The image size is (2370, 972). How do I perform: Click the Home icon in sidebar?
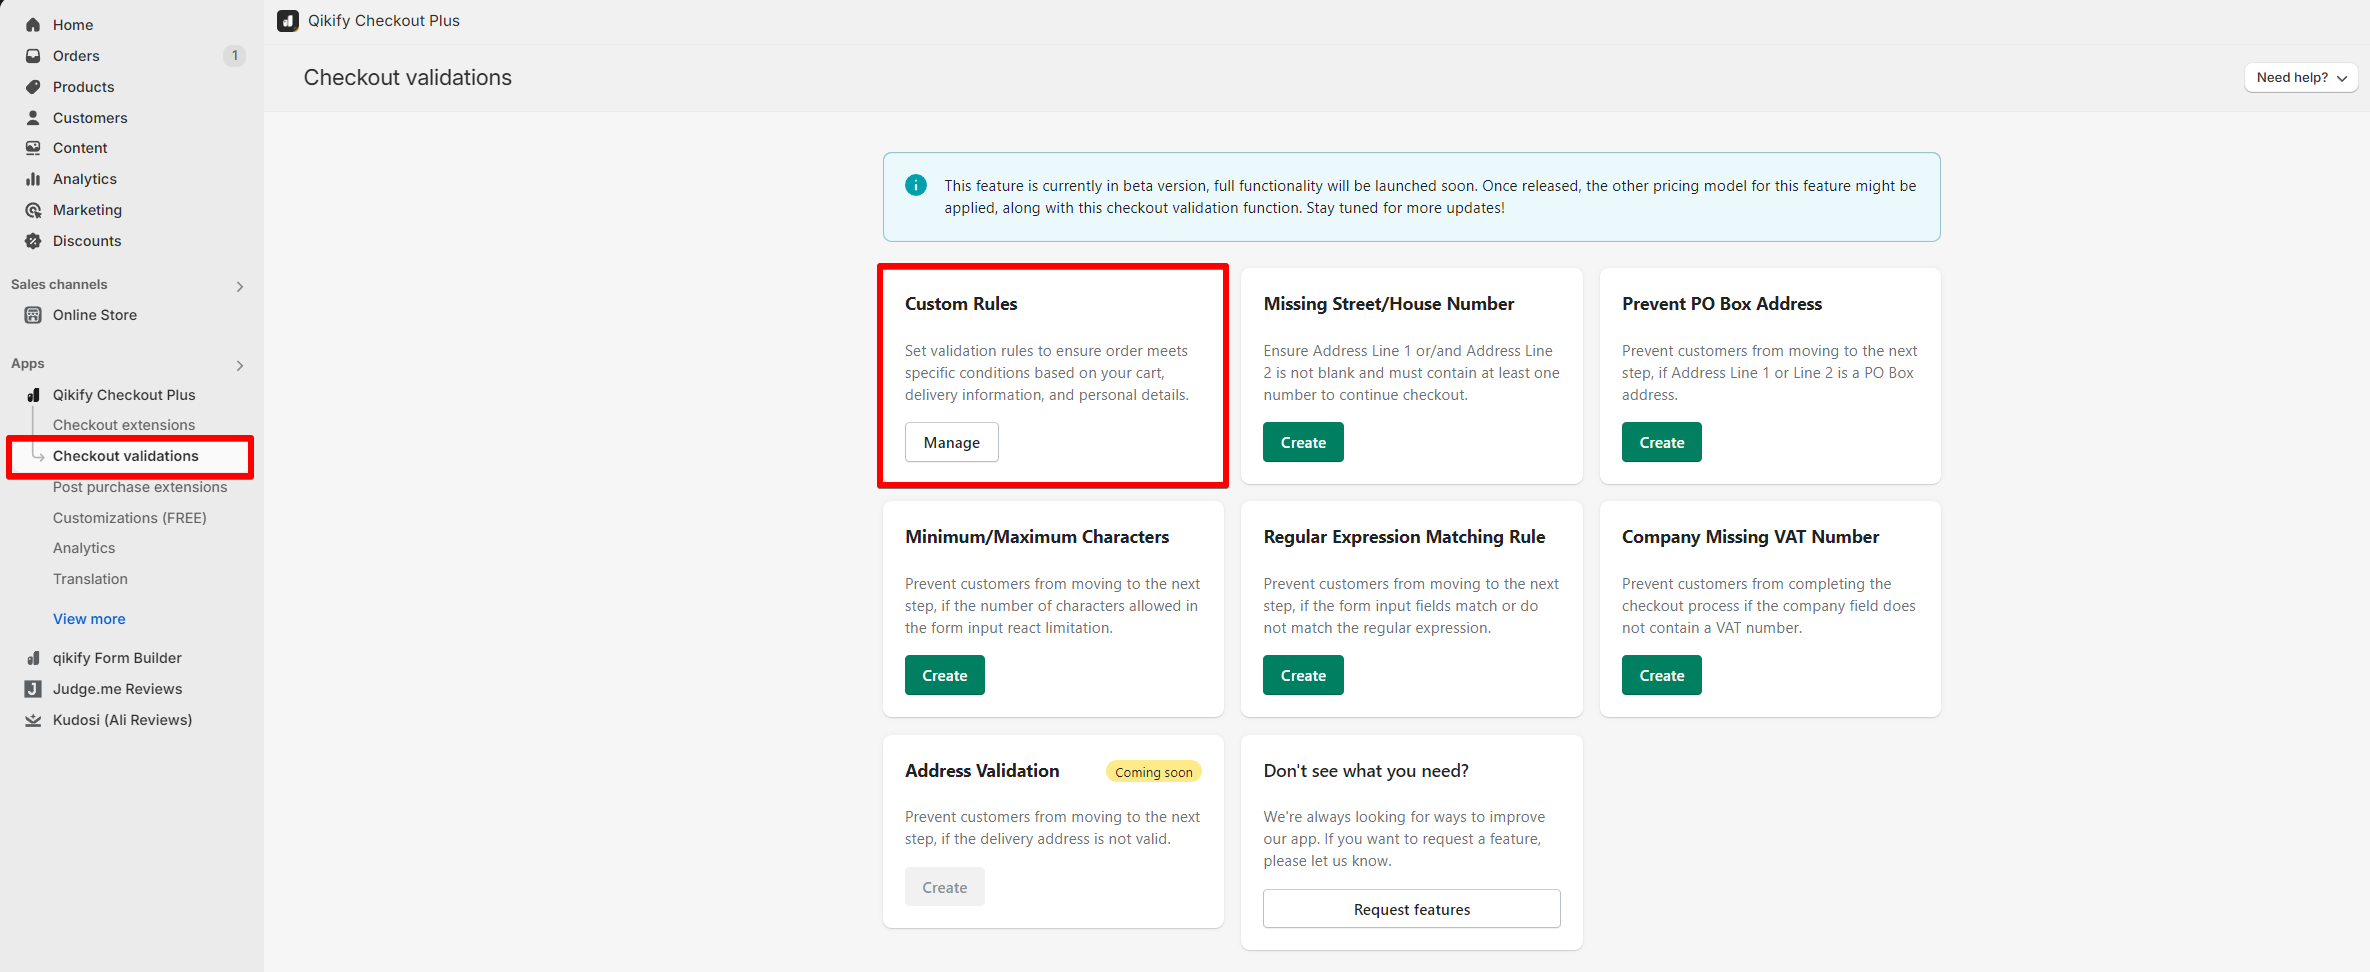pyautogui.click(x=33, y=25)
